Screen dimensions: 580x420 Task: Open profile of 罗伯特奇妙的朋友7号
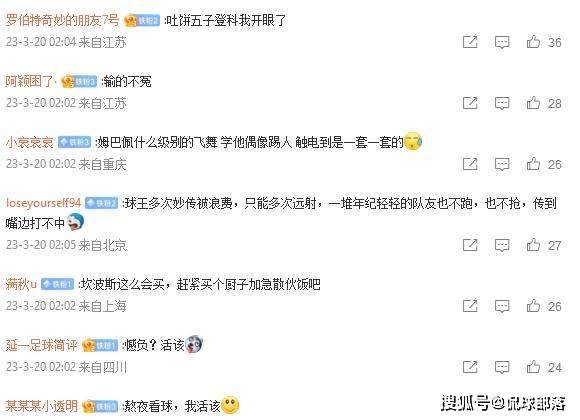(x=62, y=20)
